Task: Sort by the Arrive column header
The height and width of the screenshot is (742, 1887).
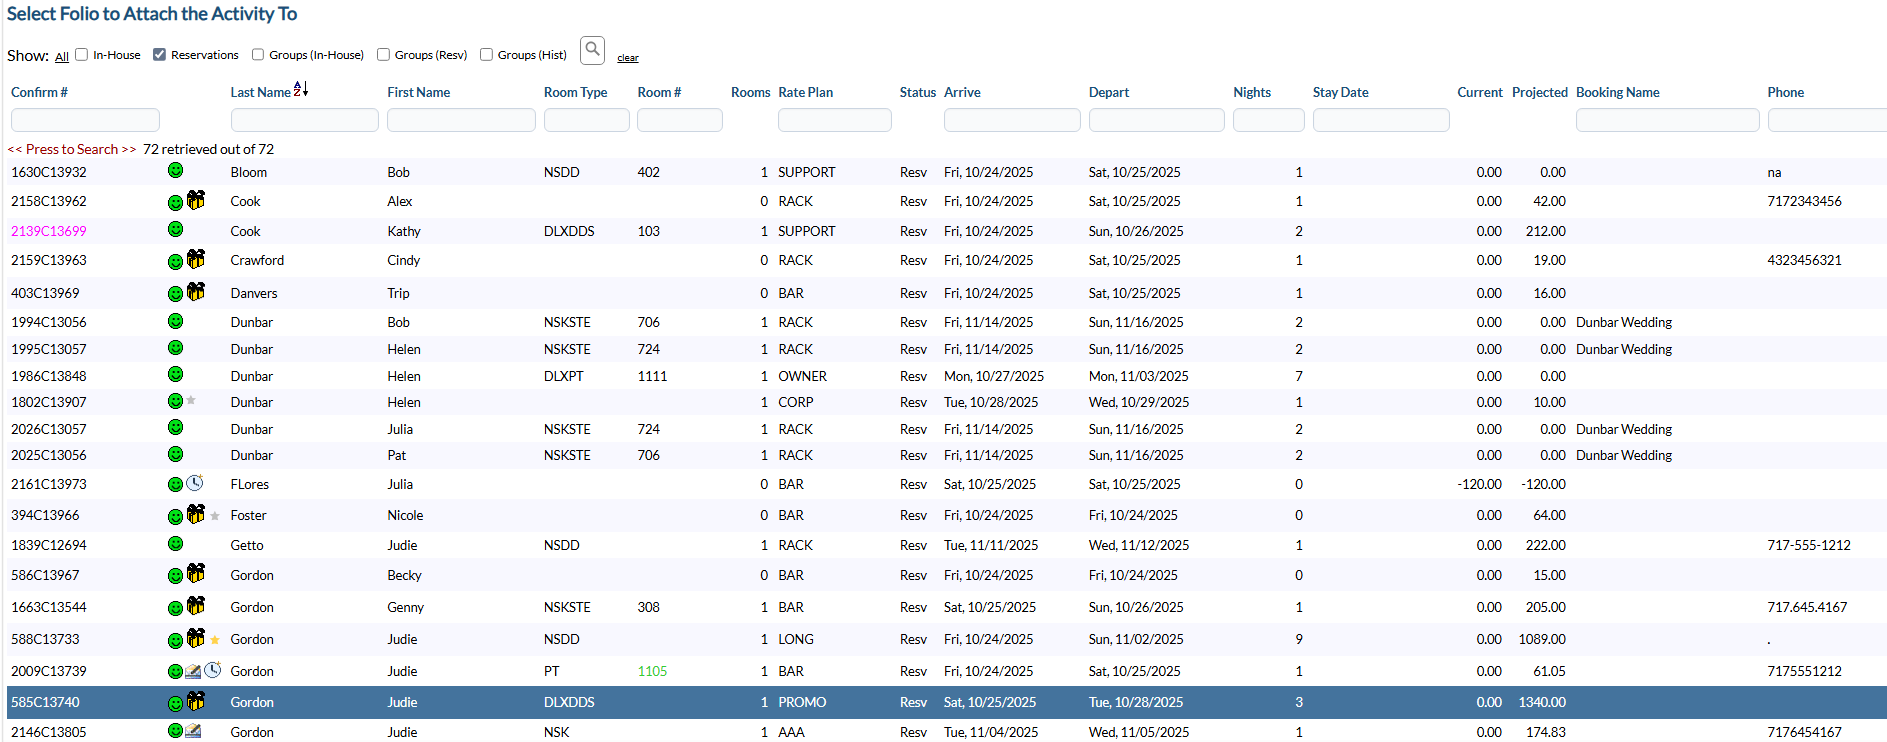Action: point(962,92)
